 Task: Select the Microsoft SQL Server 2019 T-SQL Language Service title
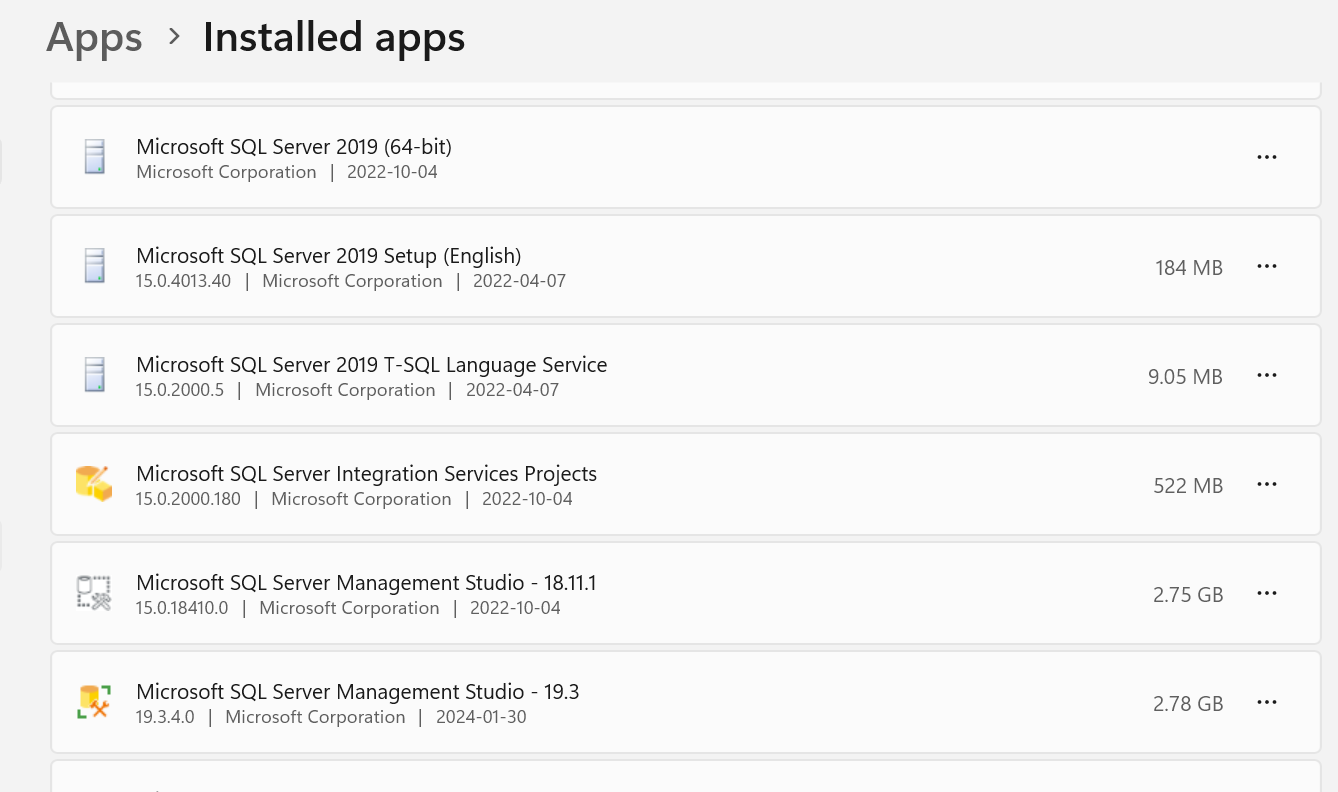coord(371,365)
